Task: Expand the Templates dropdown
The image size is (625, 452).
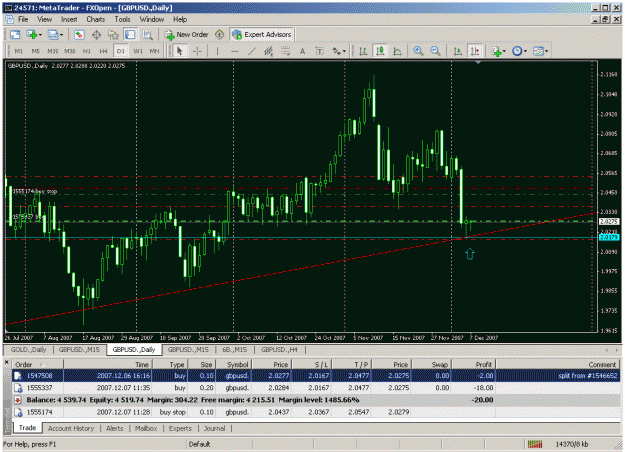Action: pos(546,51)
